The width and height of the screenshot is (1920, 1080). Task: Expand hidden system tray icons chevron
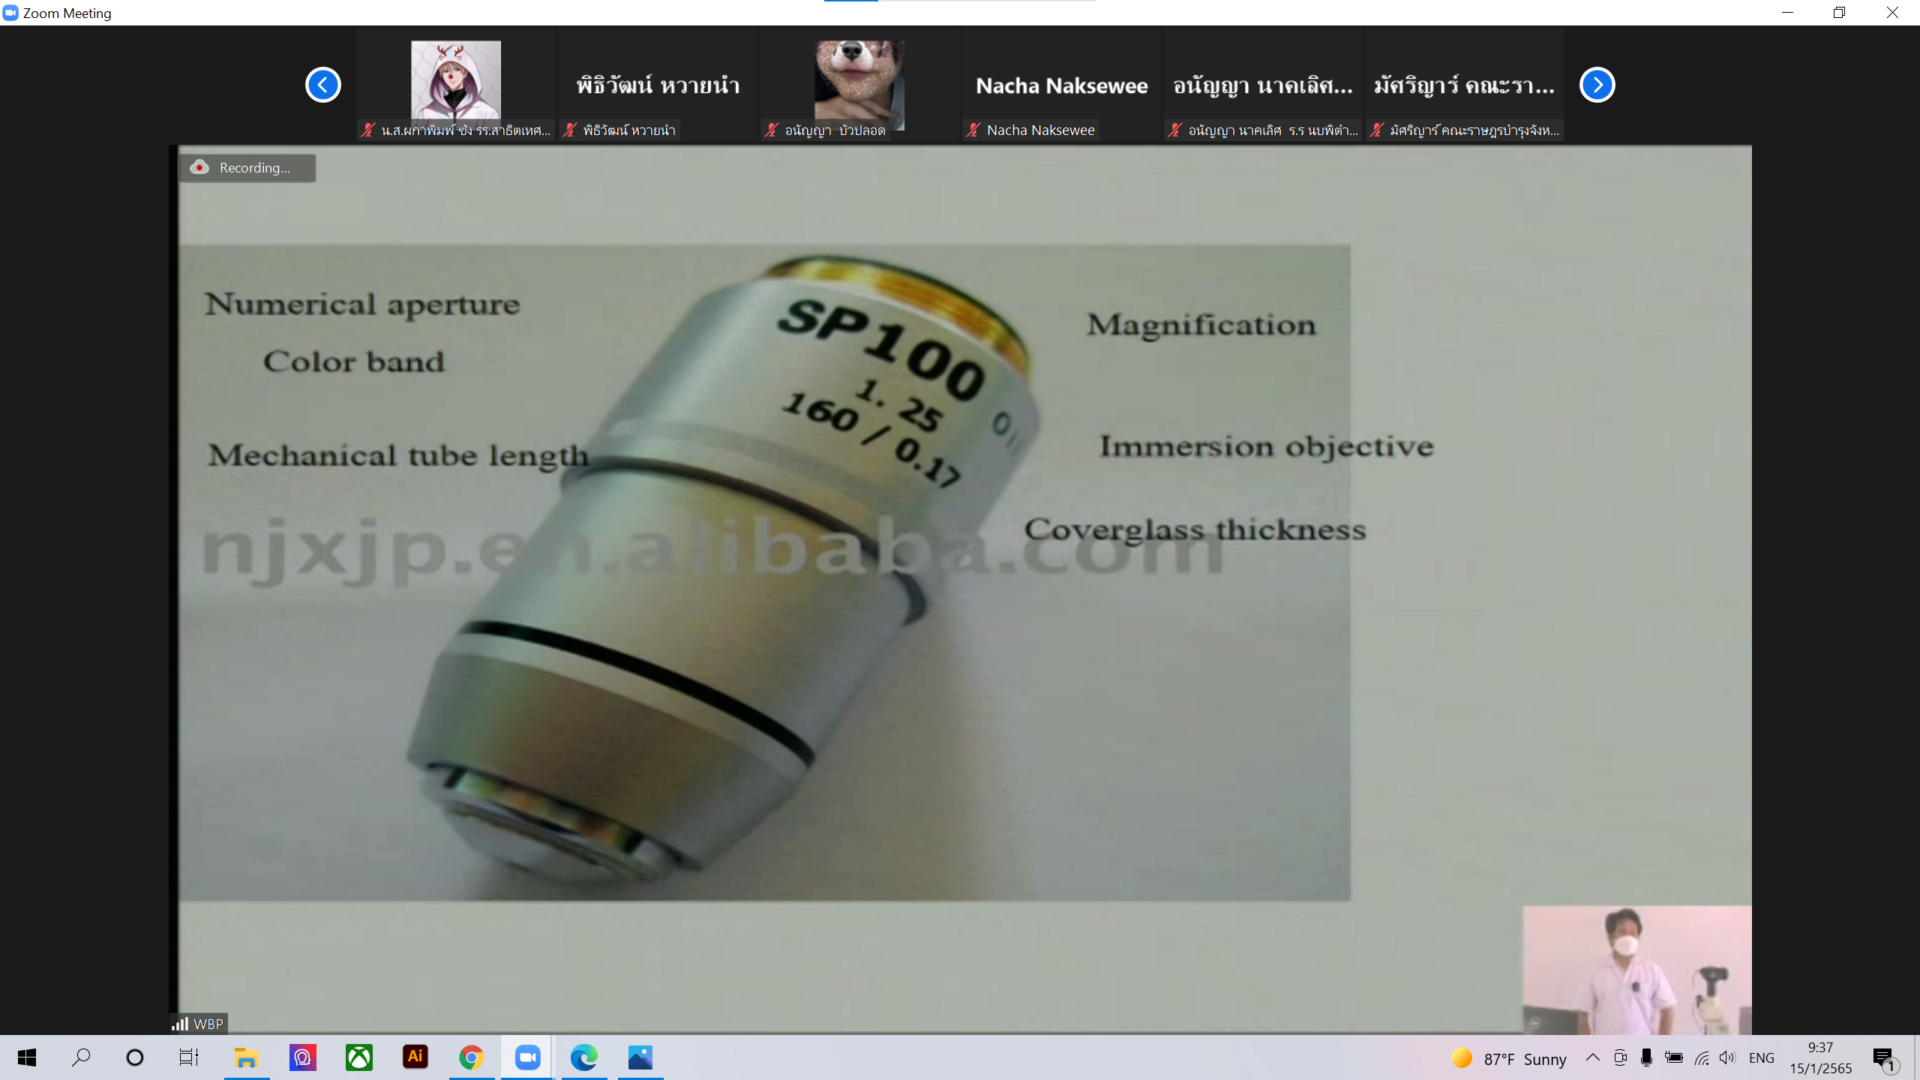click(x=1592, y=1058)
